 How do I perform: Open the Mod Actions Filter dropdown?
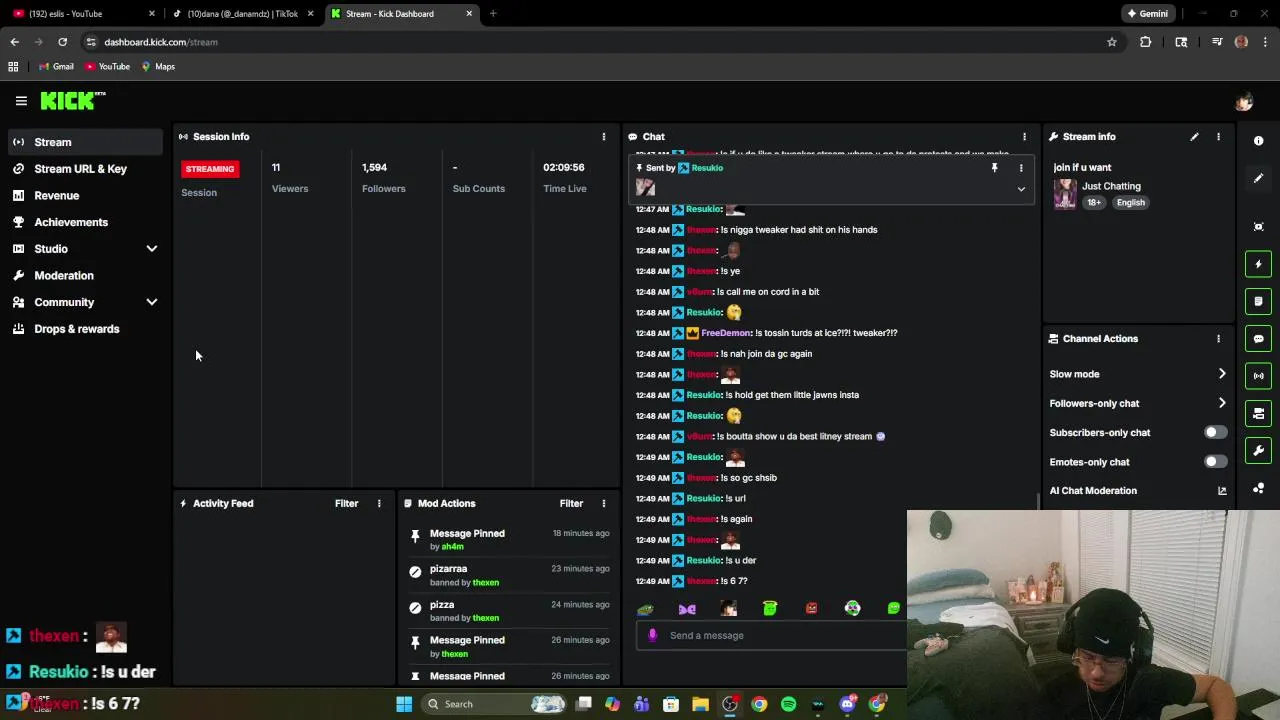pos(571,504)
